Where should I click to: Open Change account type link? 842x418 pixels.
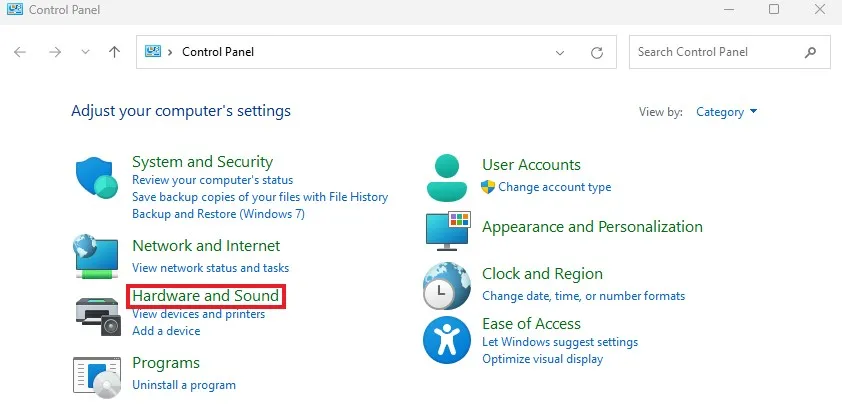(x=554, y=187)
